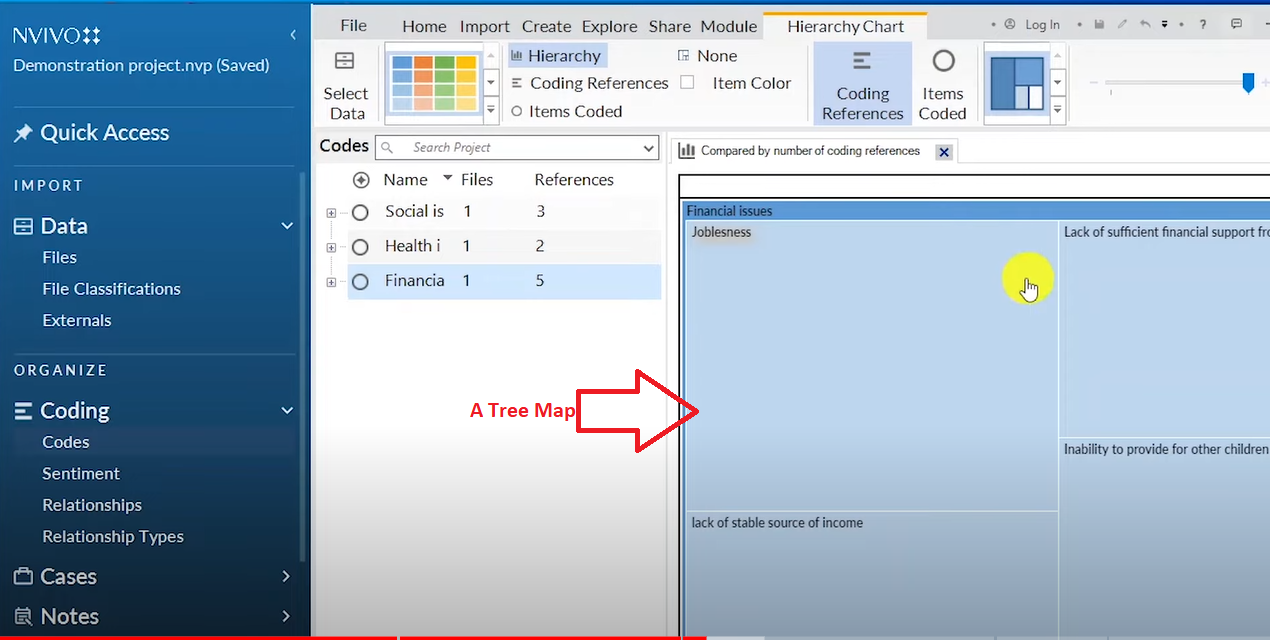Open the File menu

click(353, 26)
